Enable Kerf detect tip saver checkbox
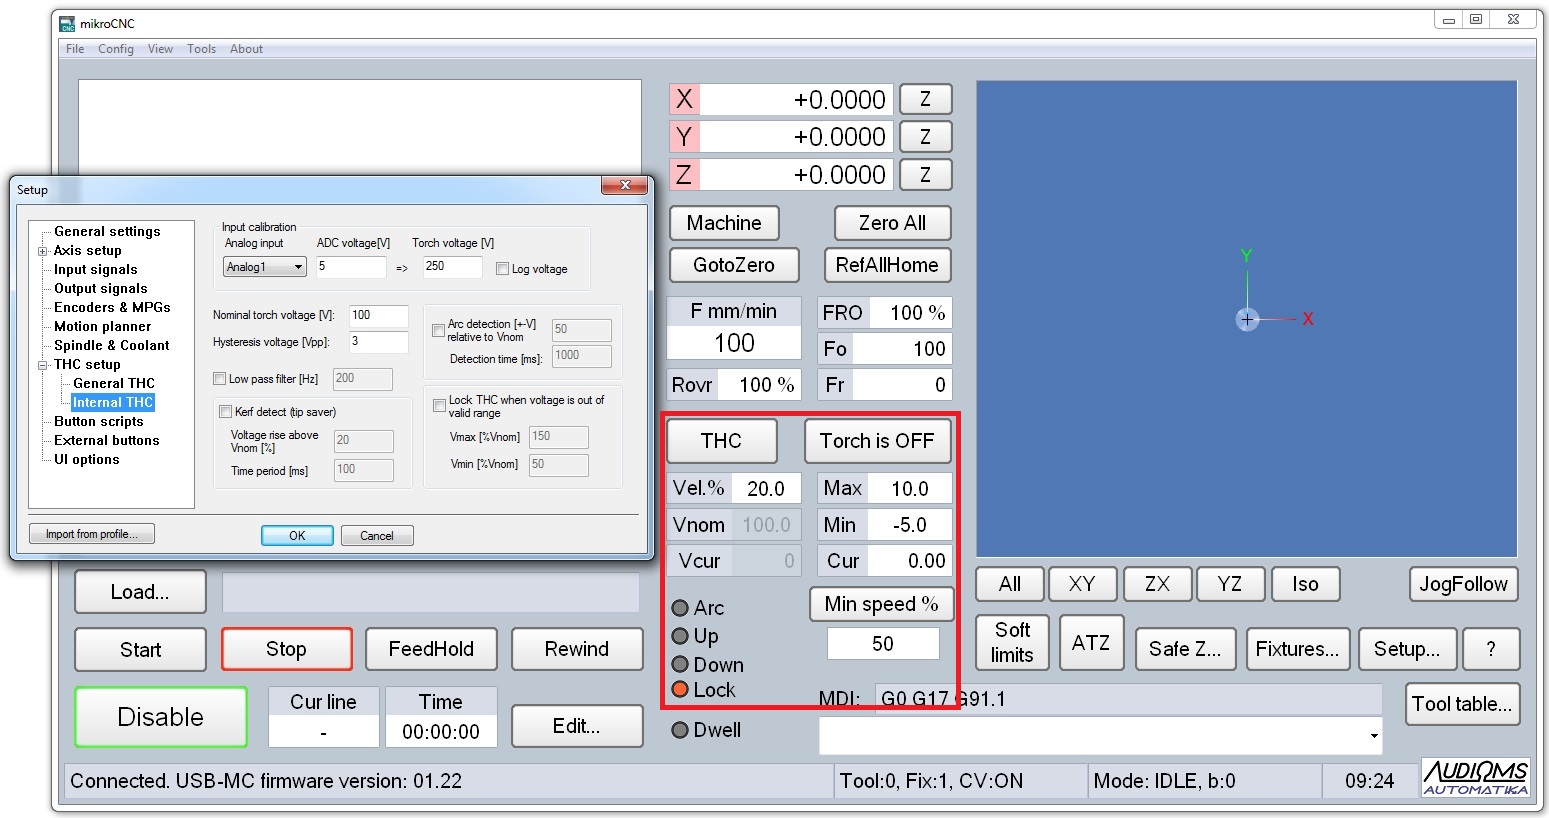 click(x=226, y=412)
